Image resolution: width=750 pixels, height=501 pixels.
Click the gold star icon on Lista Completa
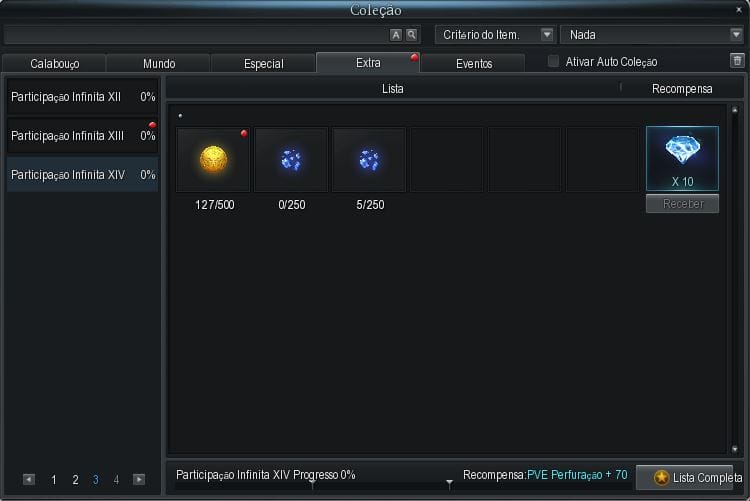(x=662, y=477)
